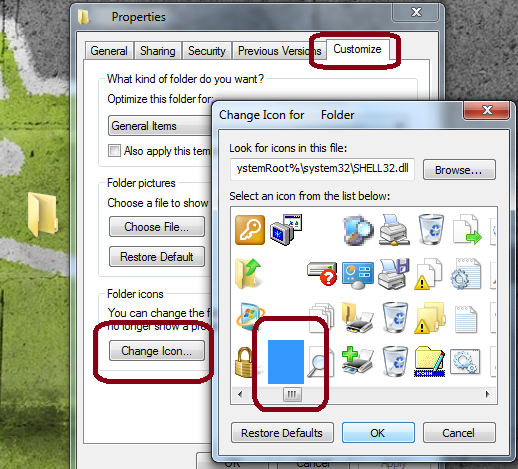The height and width of the screenshot is (469, 518).
Task: Select the drive with red question mark icon
Action: point(322,274)
